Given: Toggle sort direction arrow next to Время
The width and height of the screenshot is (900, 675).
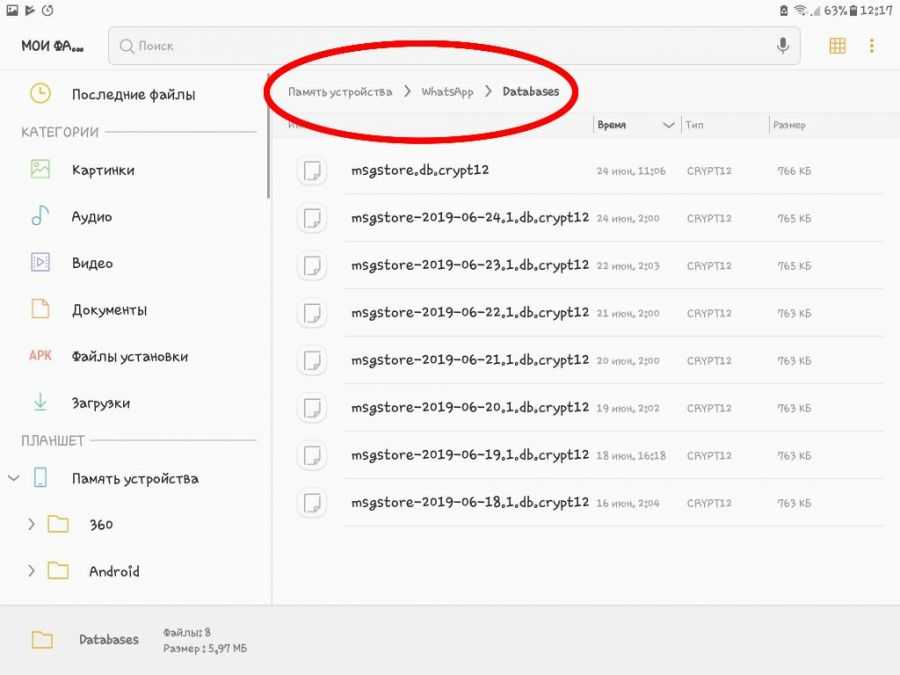Looking at the screenshot, I should tap(668, 125).
